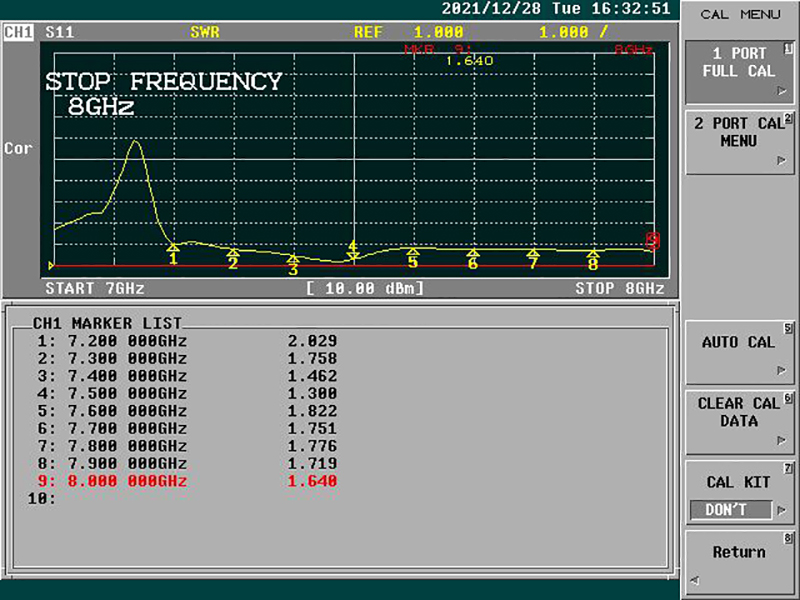Select marker 3 triangle on the trace

[x=293, y=259]
